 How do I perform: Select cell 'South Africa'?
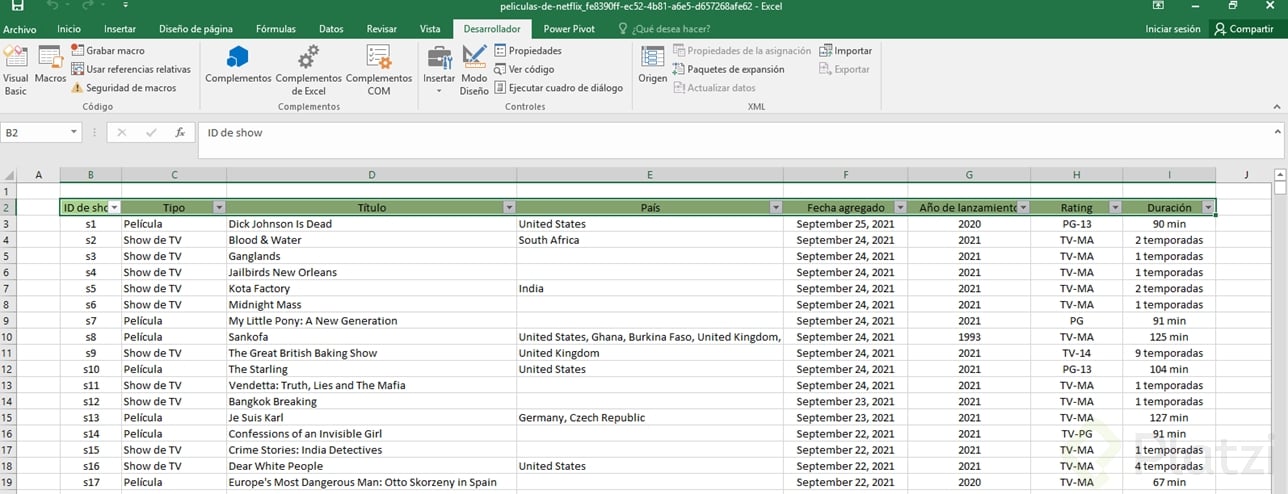pos(649,240)
